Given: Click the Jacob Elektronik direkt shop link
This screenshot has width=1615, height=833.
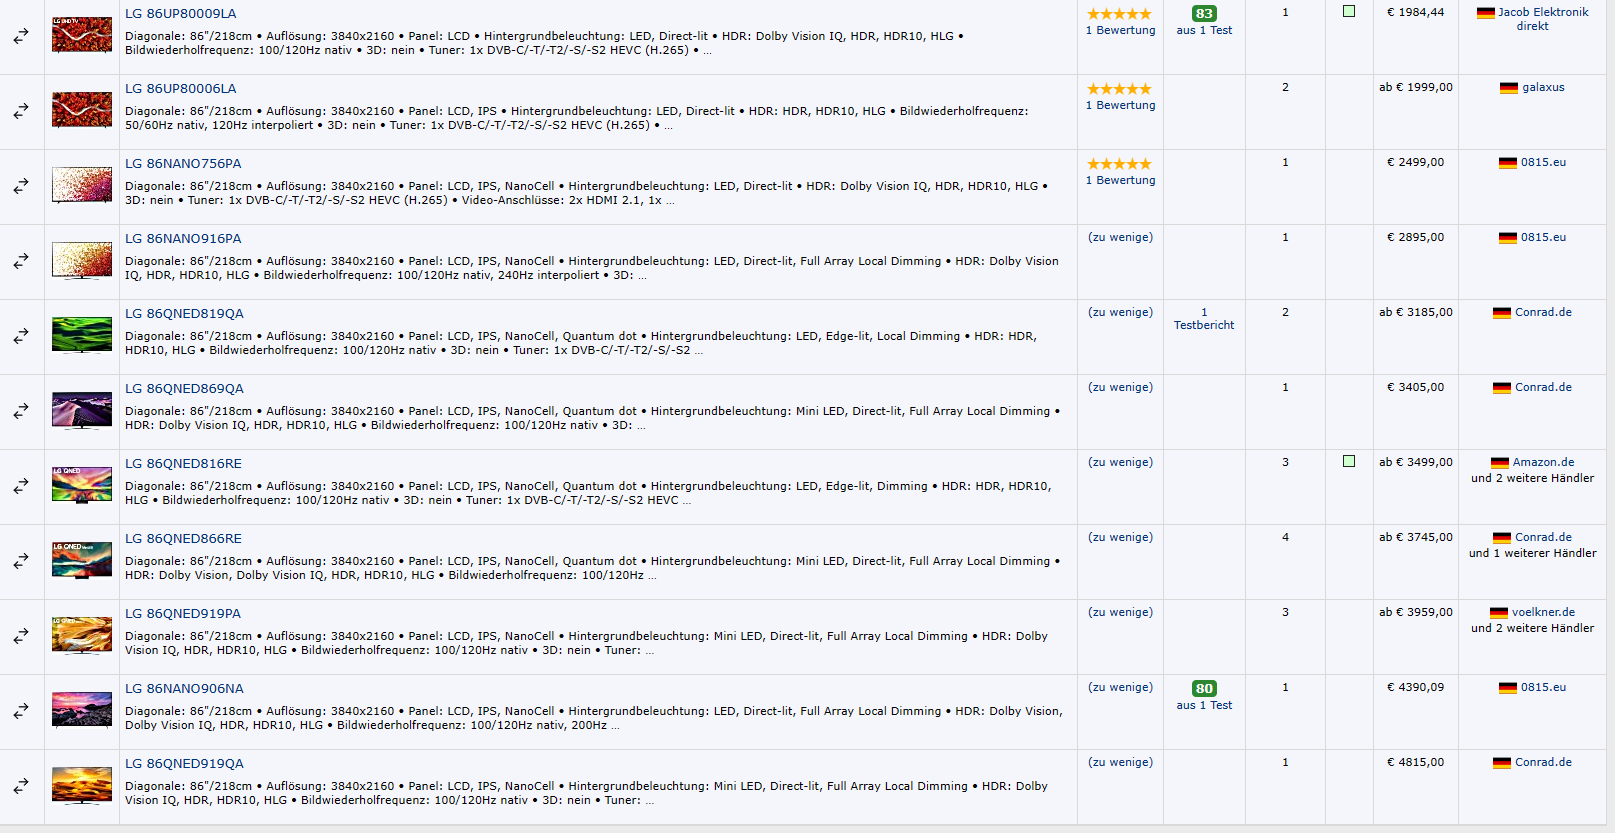Looking at the screenshot, I should pyautogui.click(x=1542, y=19).
